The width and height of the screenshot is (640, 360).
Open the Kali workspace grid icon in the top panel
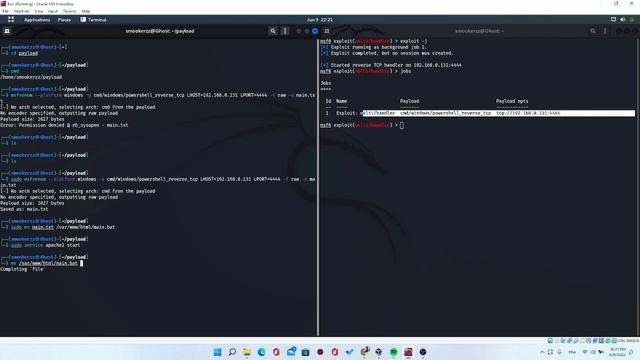point(11,20)
